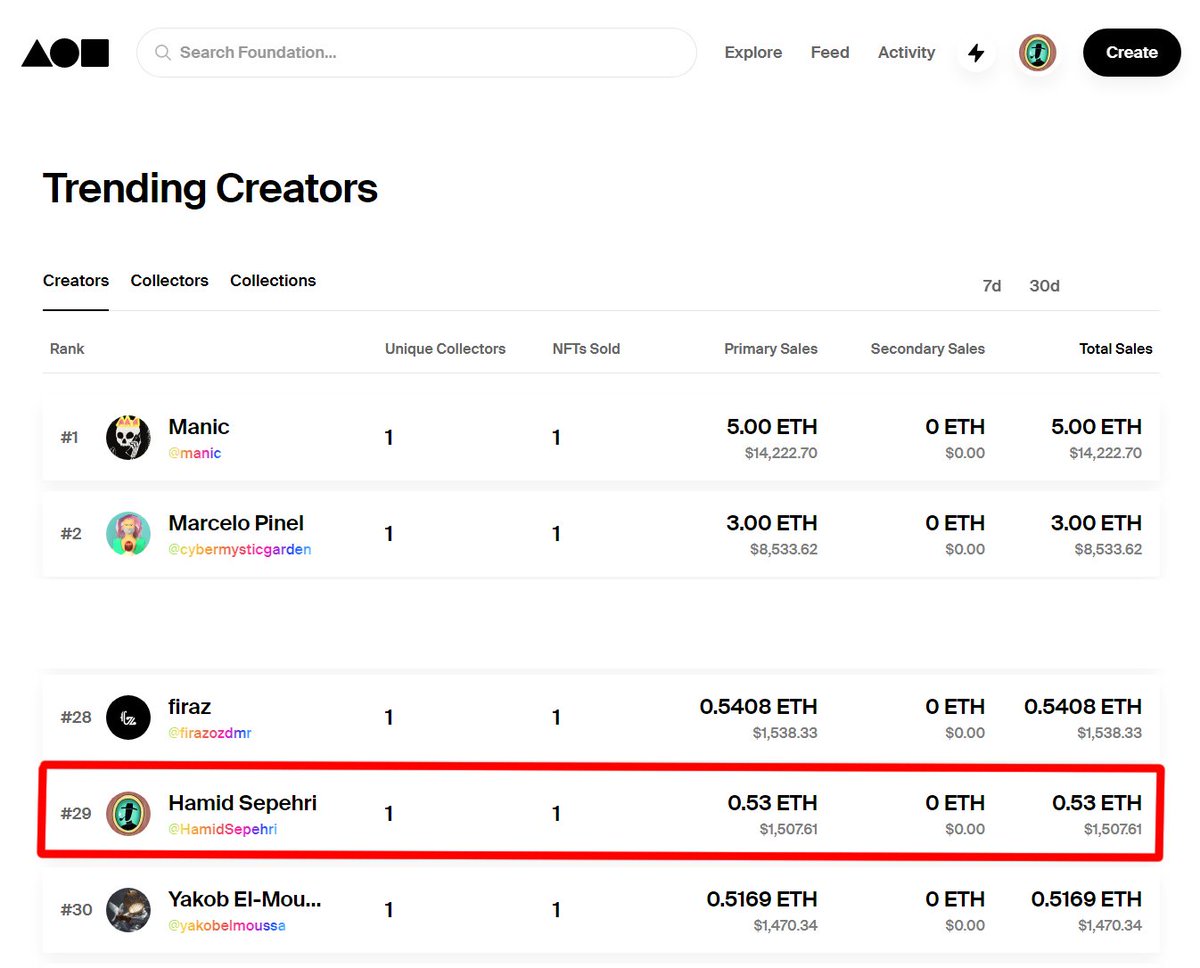Click Marcelo Pinel's $8,533.62 primary sales value

pyautogui.click(x=784, y=549)
